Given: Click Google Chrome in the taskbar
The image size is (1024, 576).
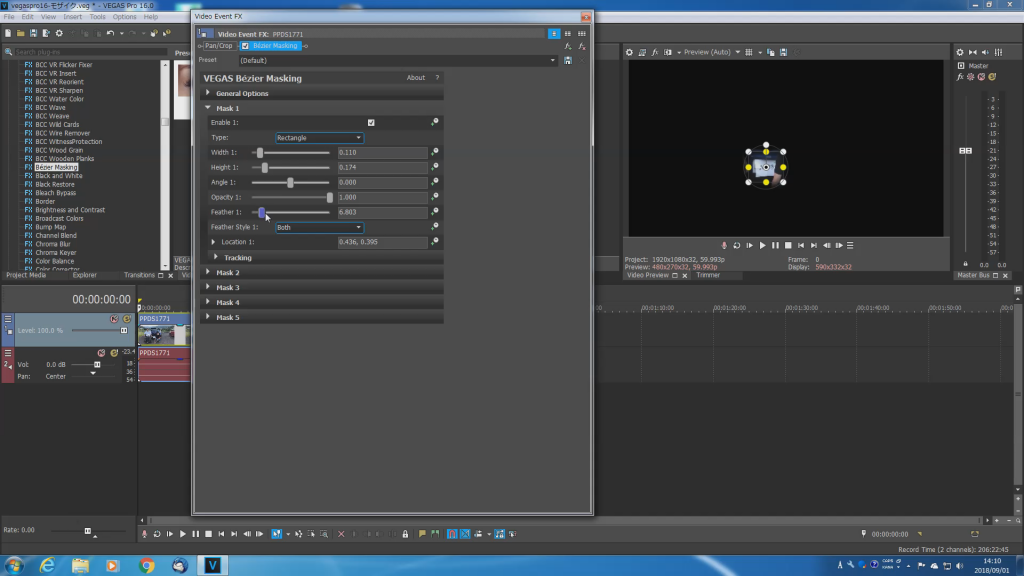Looking at the screenshot, I should [147, 565].
